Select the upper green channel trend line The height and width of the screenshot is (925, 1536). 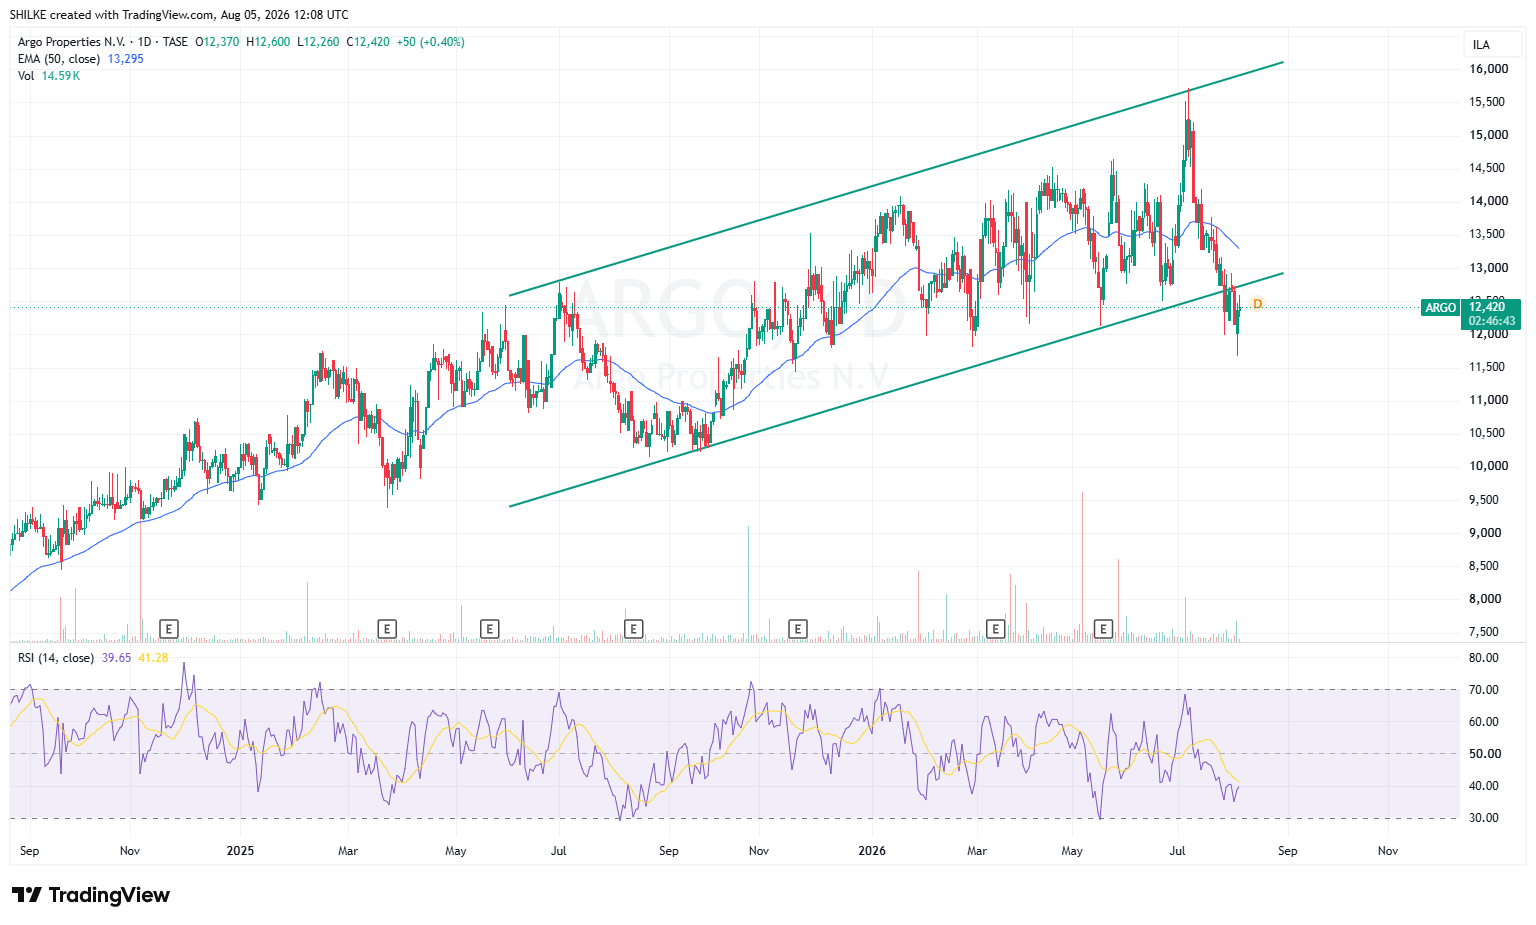coord(896,179)
